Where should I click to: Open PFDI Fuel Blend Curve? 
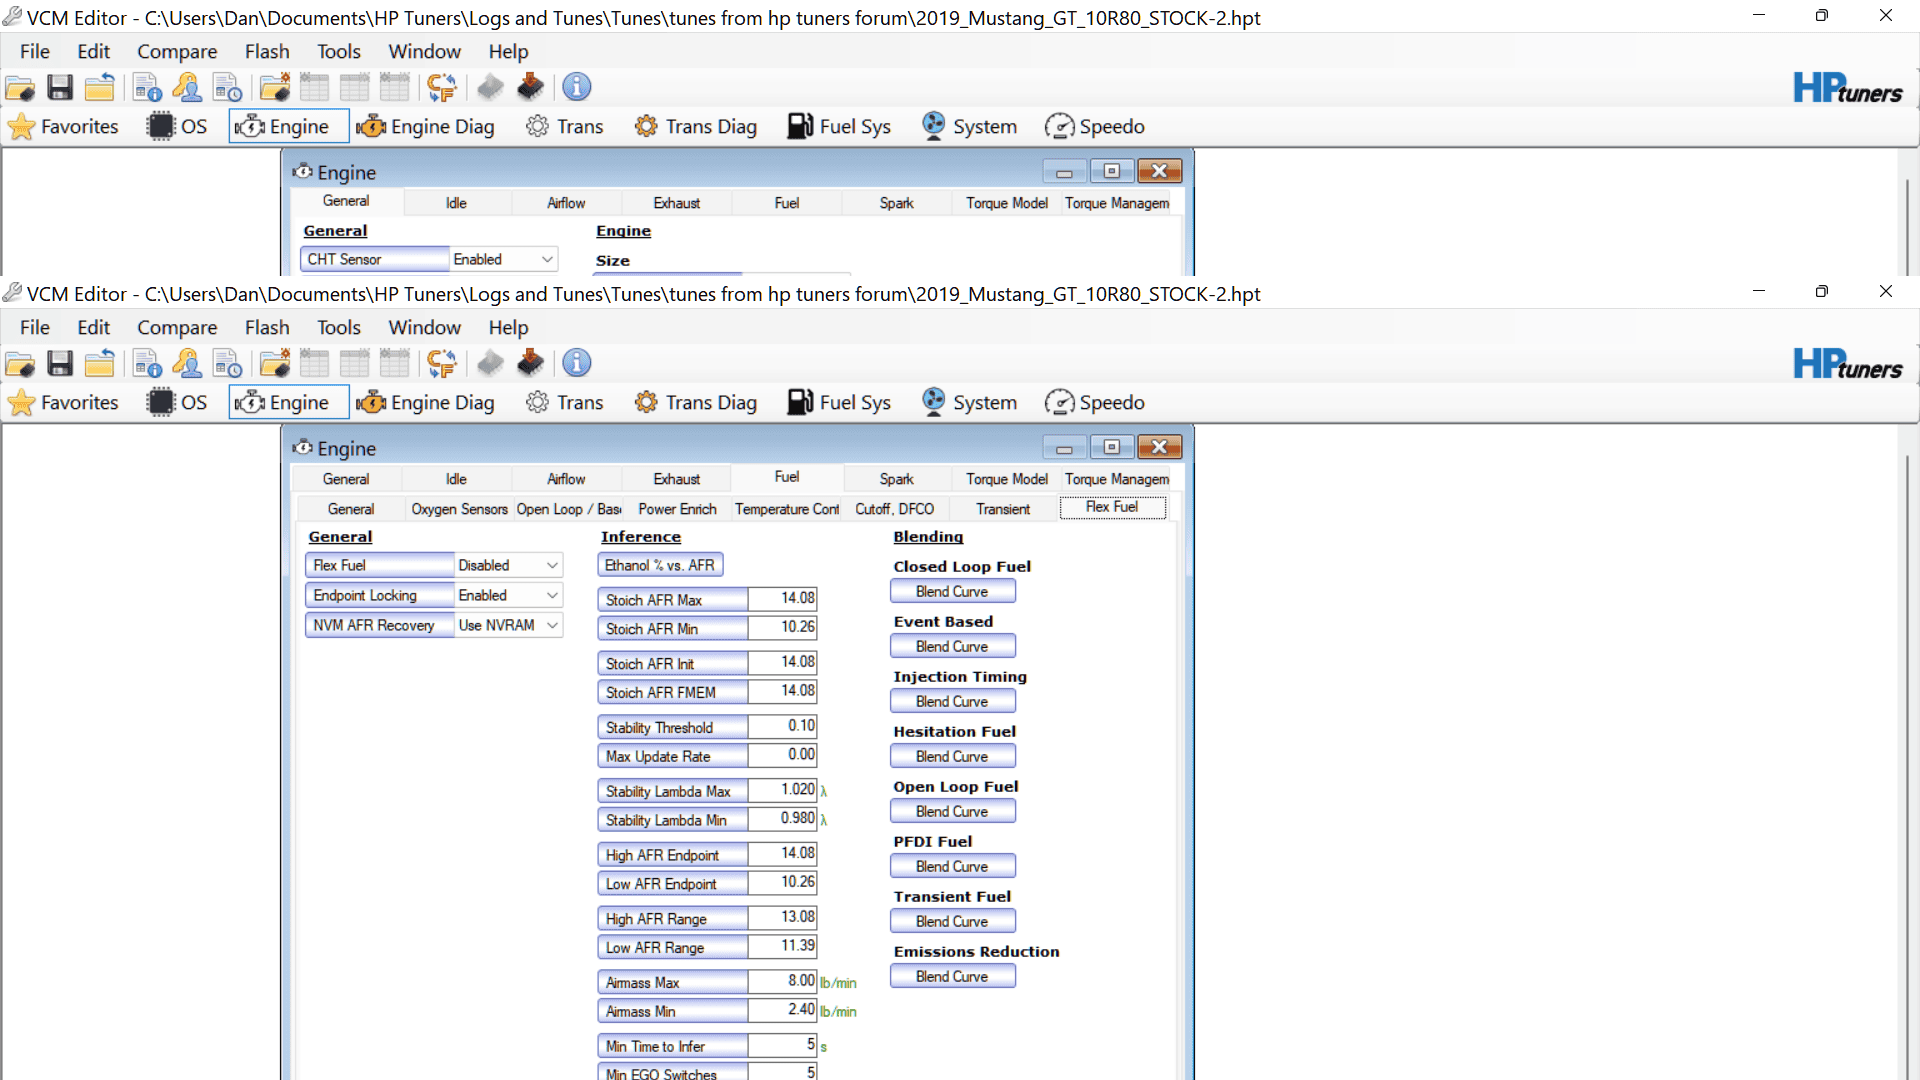pos(952,868)
